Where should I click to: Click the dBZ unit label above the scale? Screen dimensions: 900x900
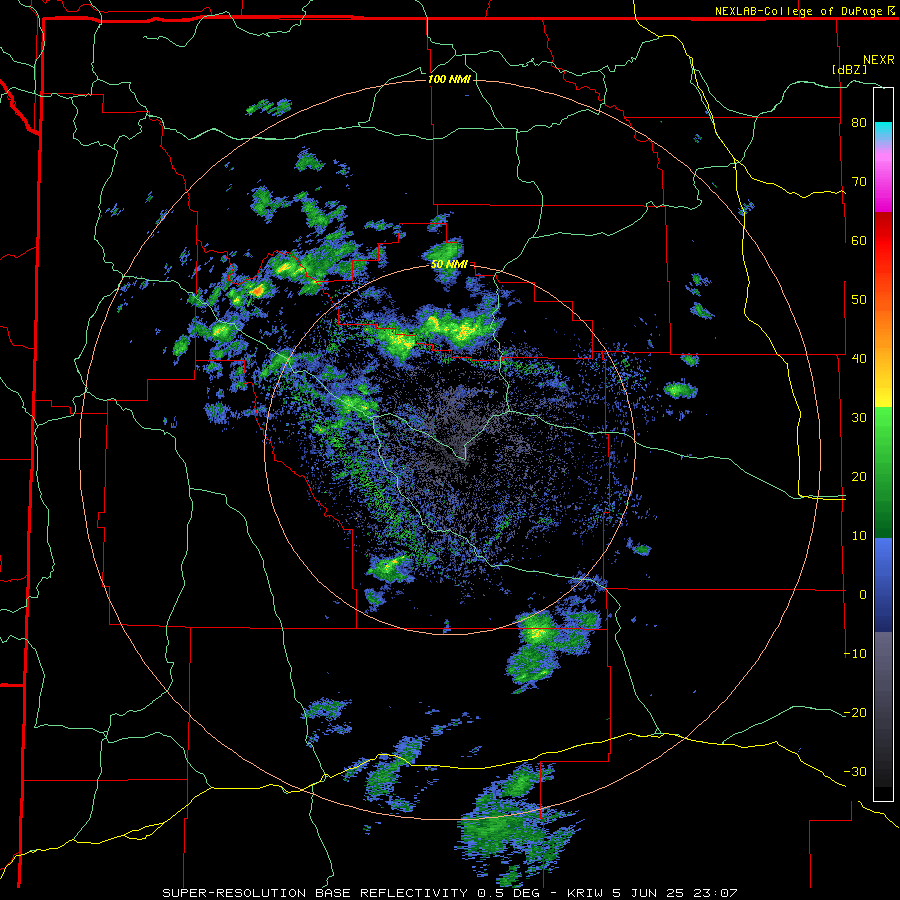pos(849,69)
